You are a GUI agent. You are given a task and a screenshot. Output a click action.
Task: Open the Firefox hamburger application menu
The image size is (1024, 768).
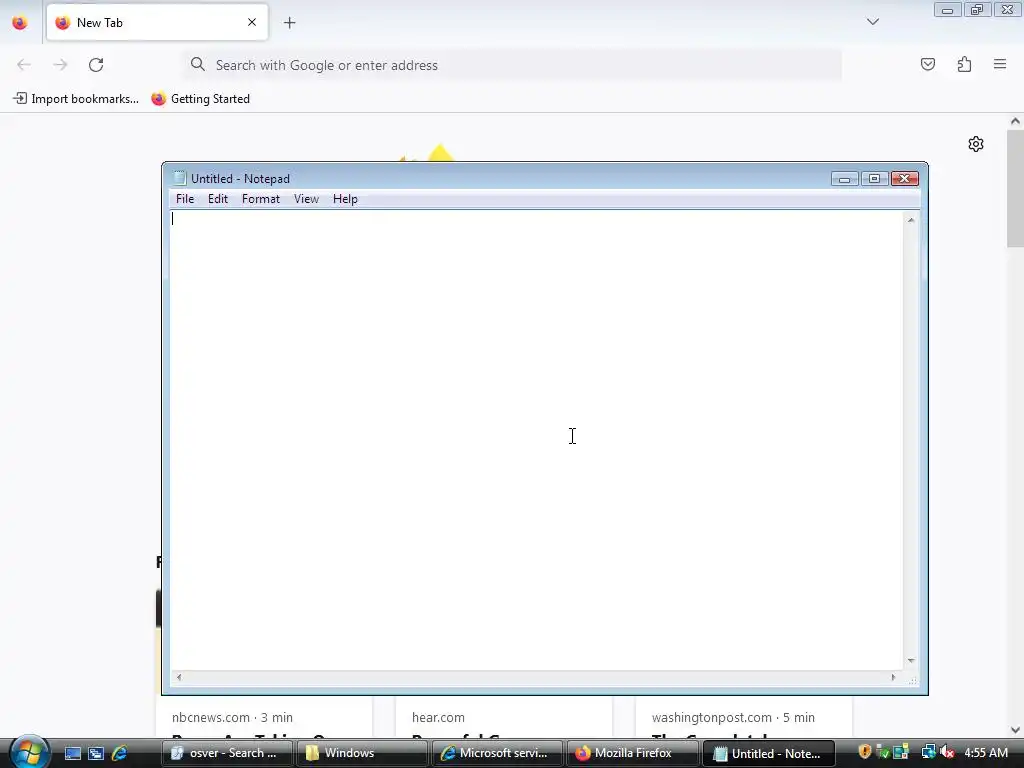coord(1000,64)
